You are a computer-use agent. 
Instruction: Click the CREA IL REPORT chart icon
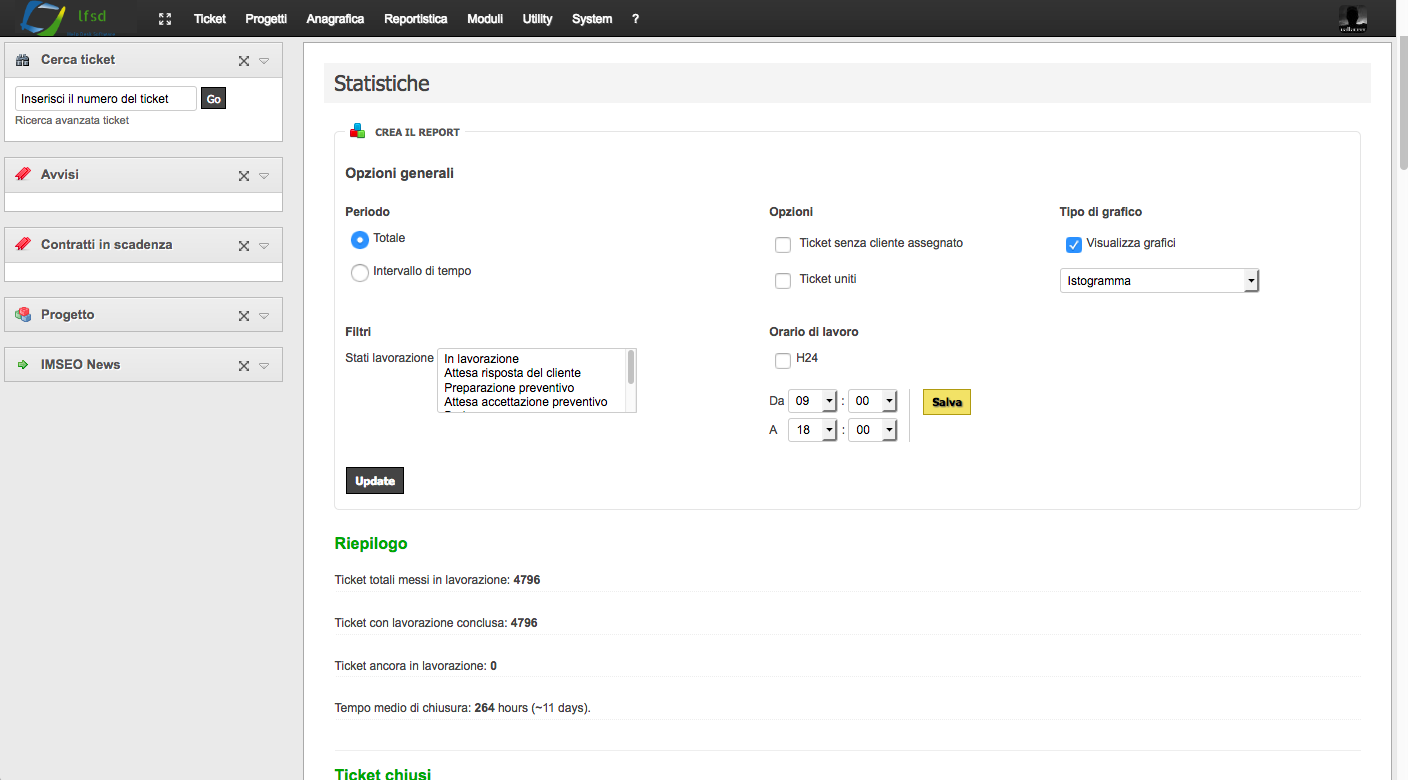[x=355, y=130]
